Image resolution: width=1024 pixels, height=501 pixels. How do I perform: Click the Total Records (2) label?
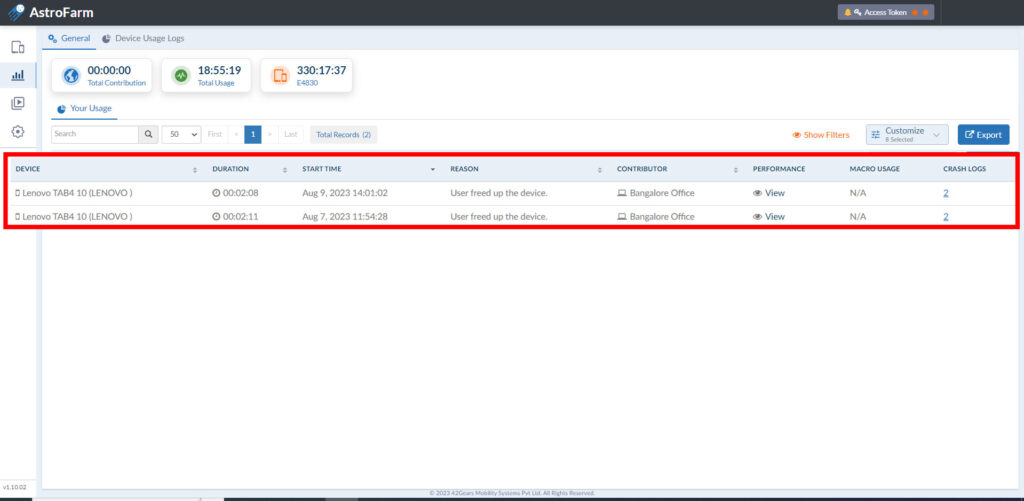tap(344, 135)
